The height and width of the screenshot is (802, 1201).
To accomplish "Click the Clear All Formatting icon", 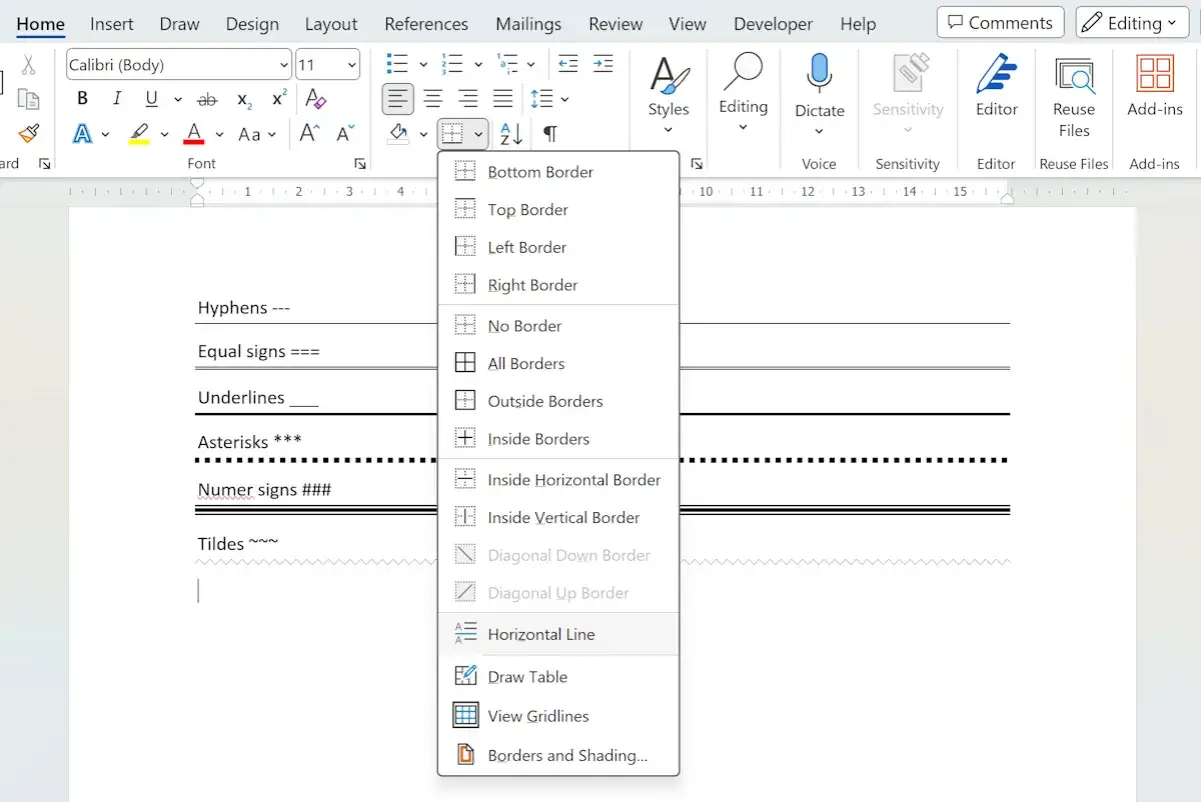I will pyautogui.click(x=316, y=99).
